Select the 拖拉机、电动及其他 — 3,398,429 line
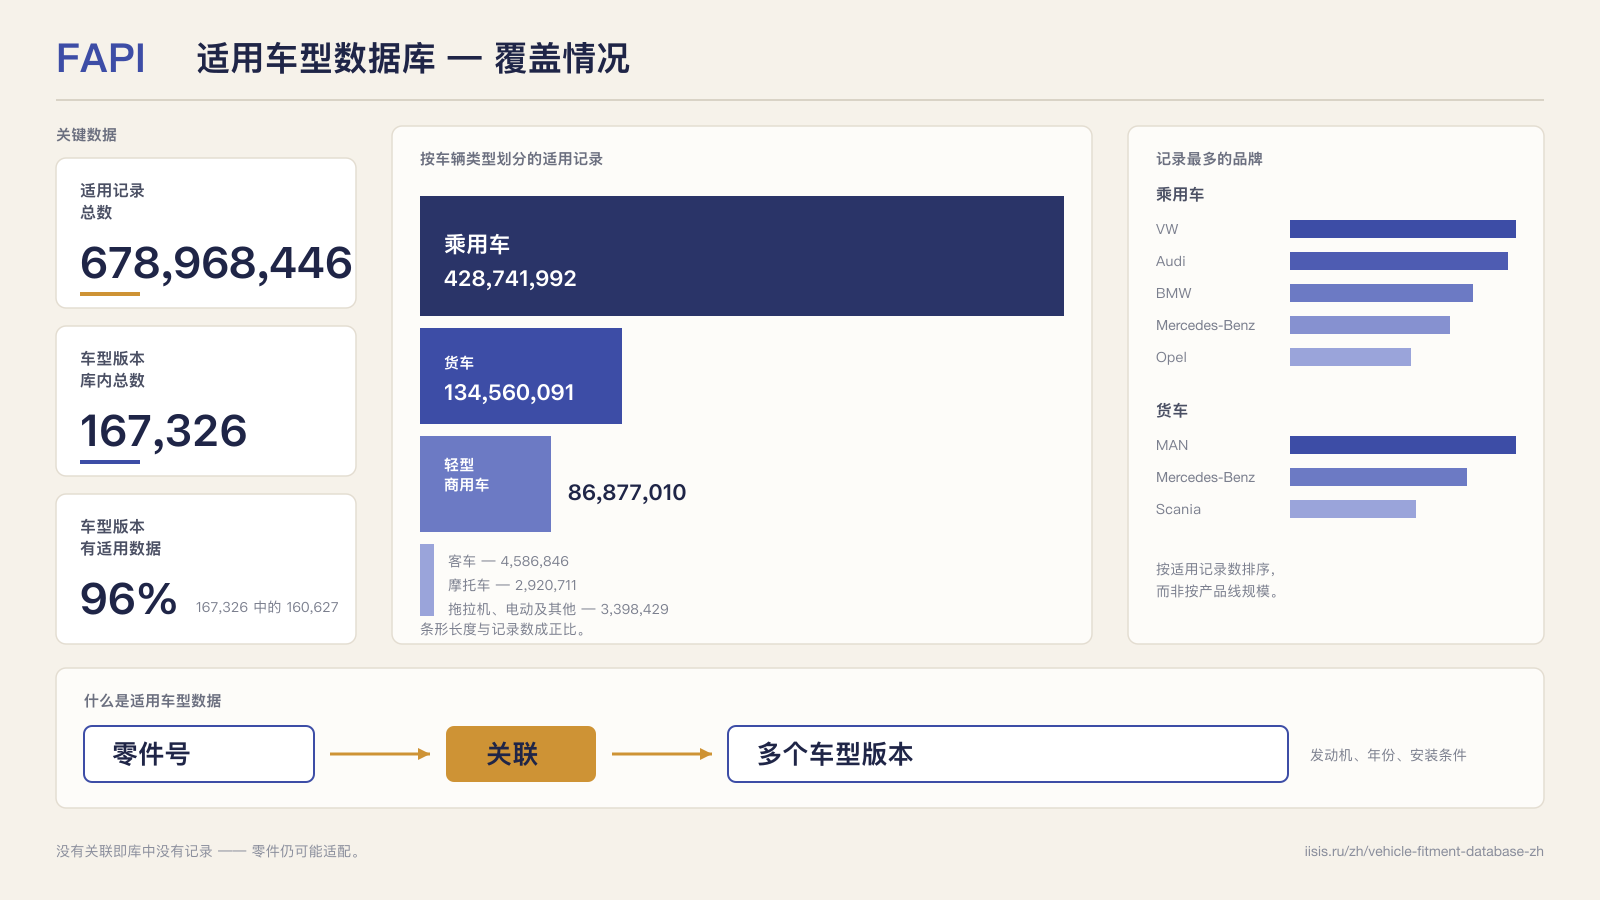1600x900 pixels. (x=558, y=609)
